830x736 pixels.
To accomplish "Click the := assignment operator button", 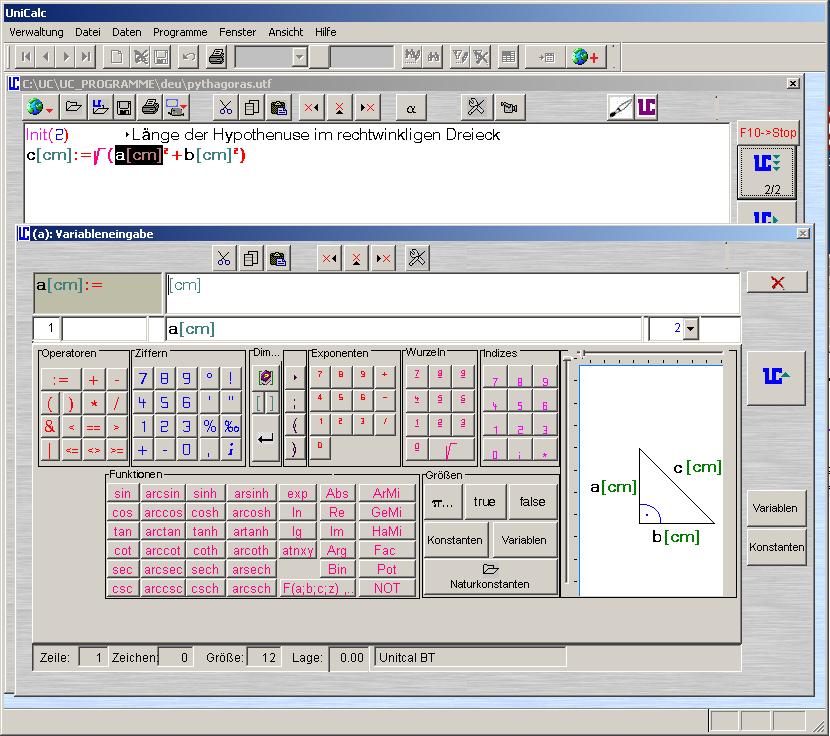I will pos(61,380).
